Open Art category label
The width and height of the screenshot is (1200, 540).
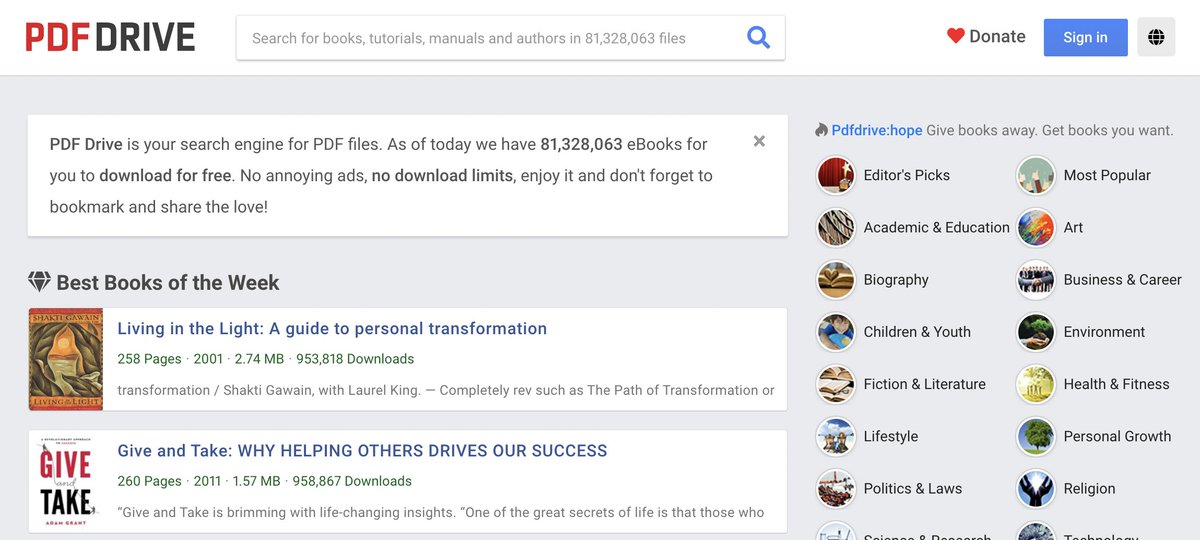pos(1073,227)
